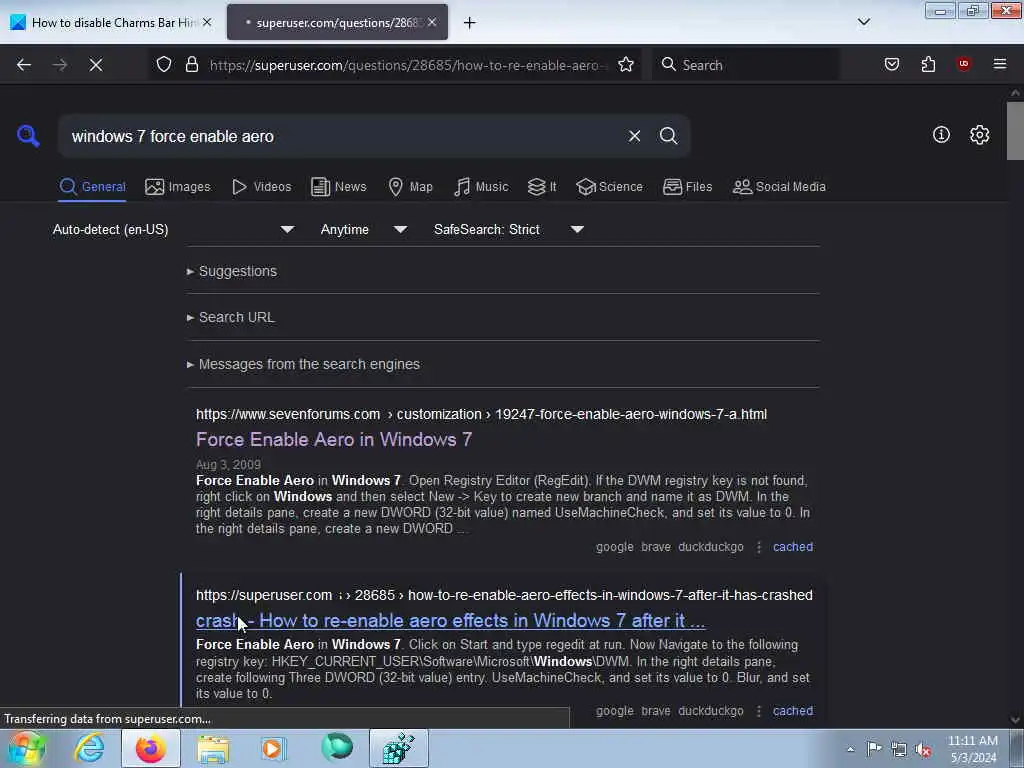Click the SearXNG magnifier logo

pos(28,136)
